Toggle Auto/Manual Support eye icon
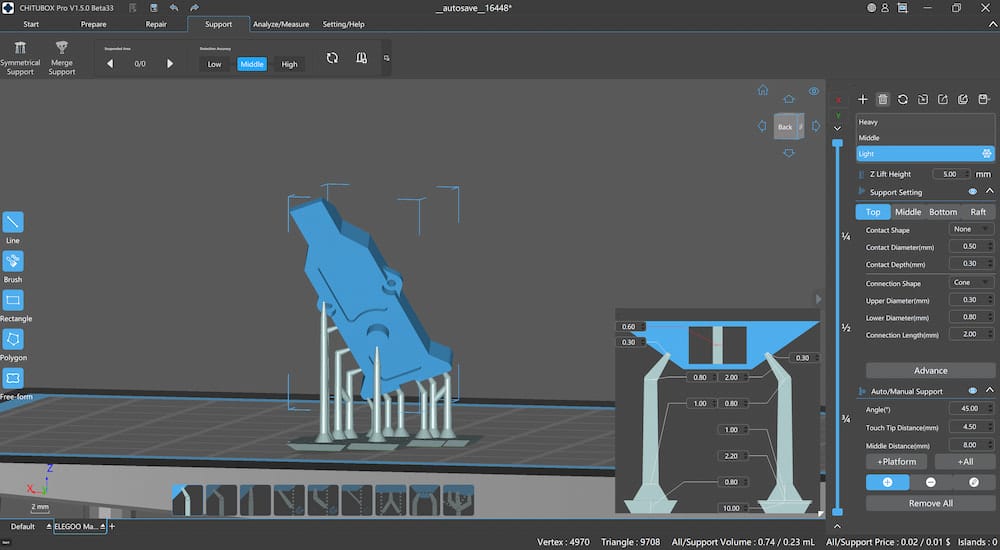Screen dimensions: 1000x550 click(x=973, y=390)
